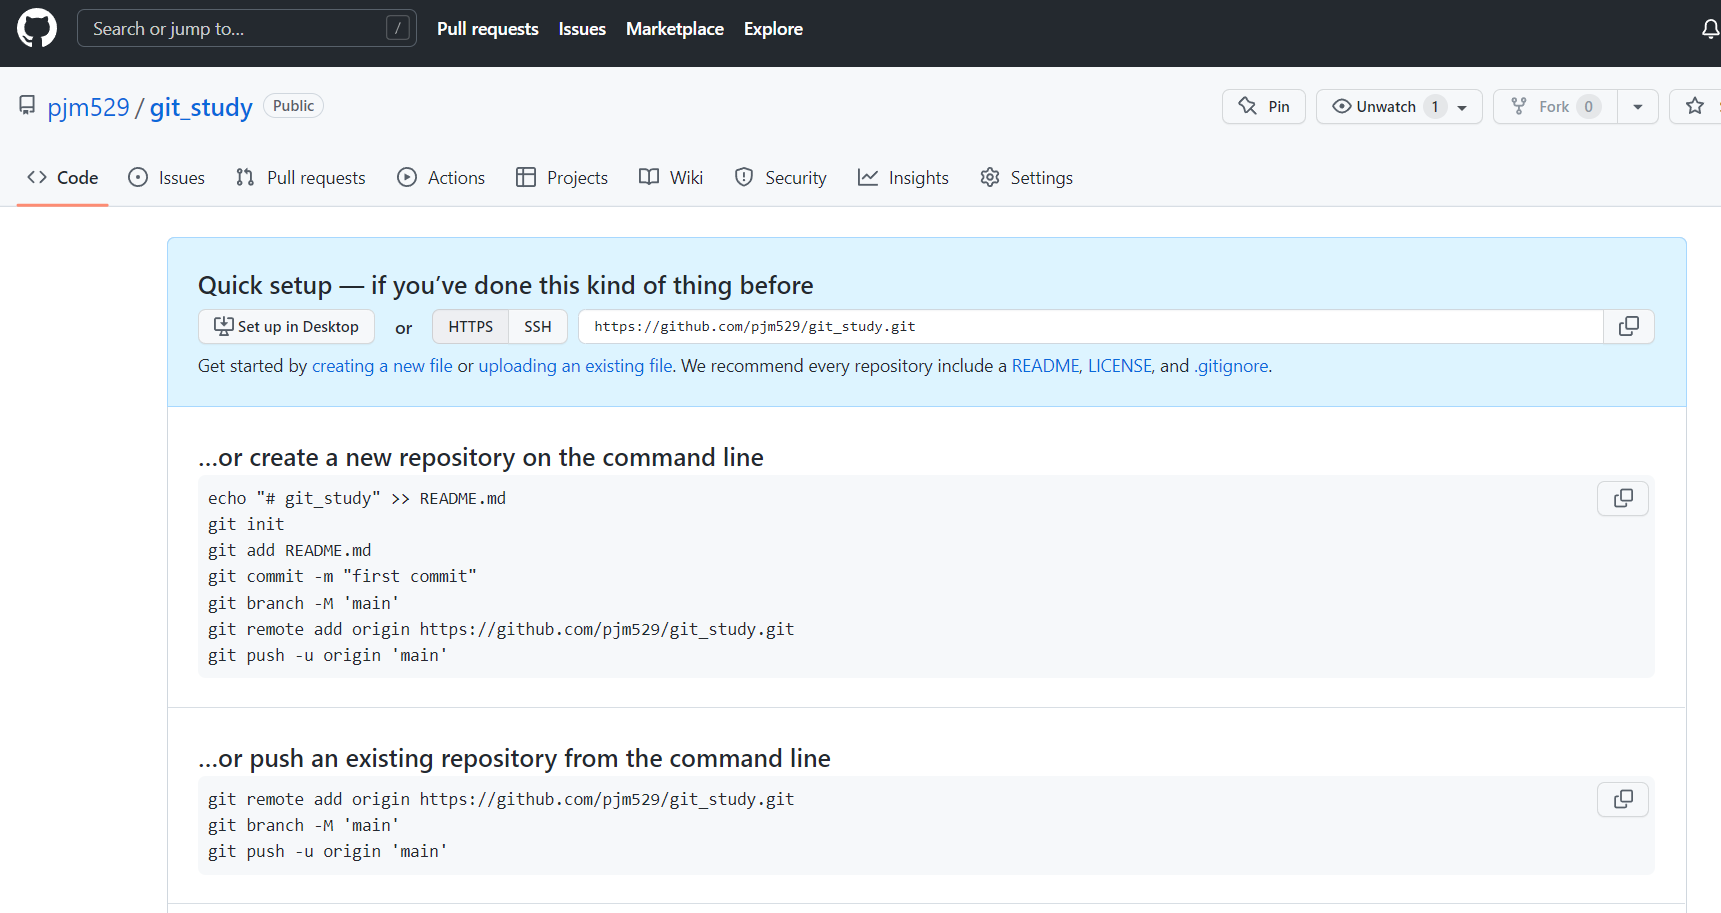Screen dimensions: 1721x913
Task: Follow the uploading an existing file link
Action: (575, 366)
